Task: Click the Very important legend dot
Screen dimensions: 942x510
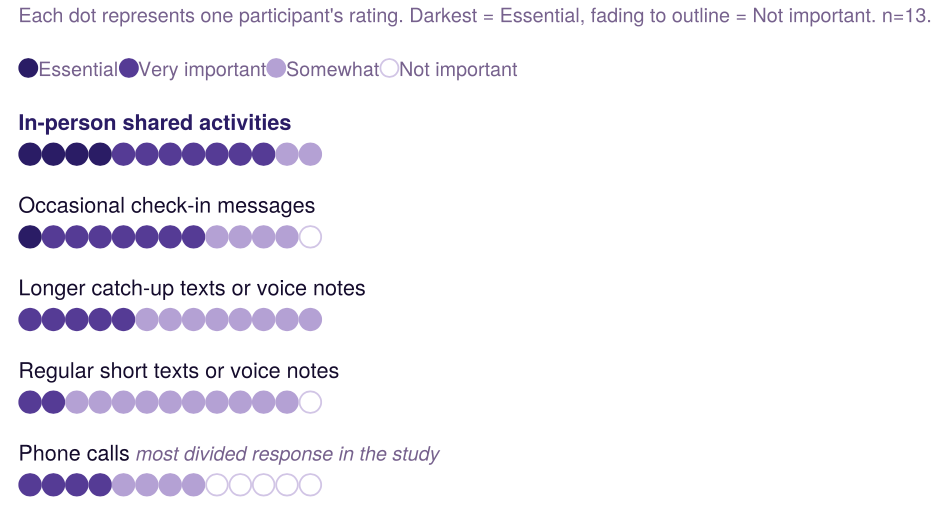Action: click(x=129, y=68)
